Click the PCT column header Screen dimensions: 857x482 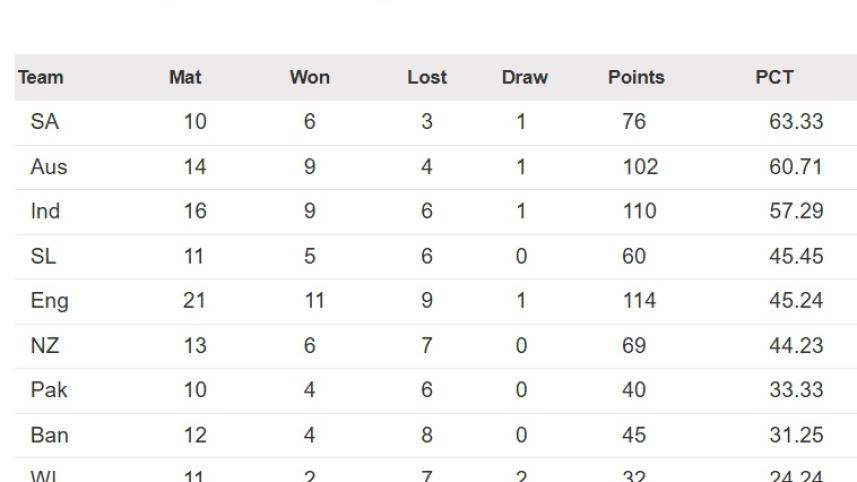[775, 77]
